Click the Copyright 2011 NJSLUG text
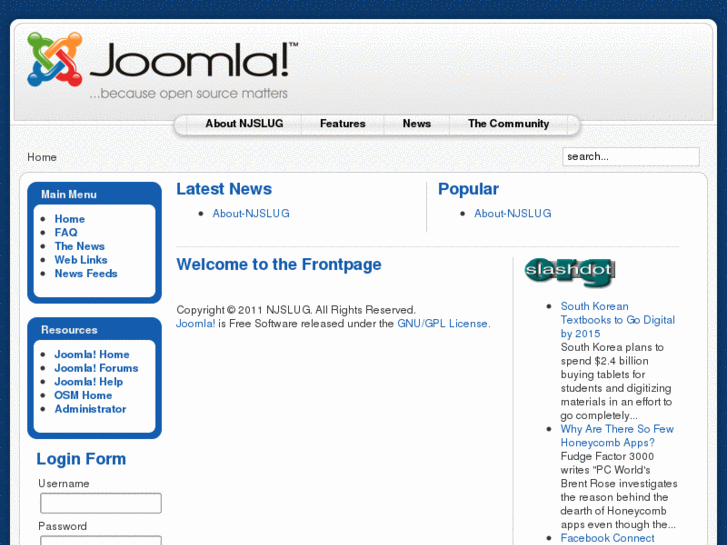This screenshot has height=545, width=727. (296, 310)
